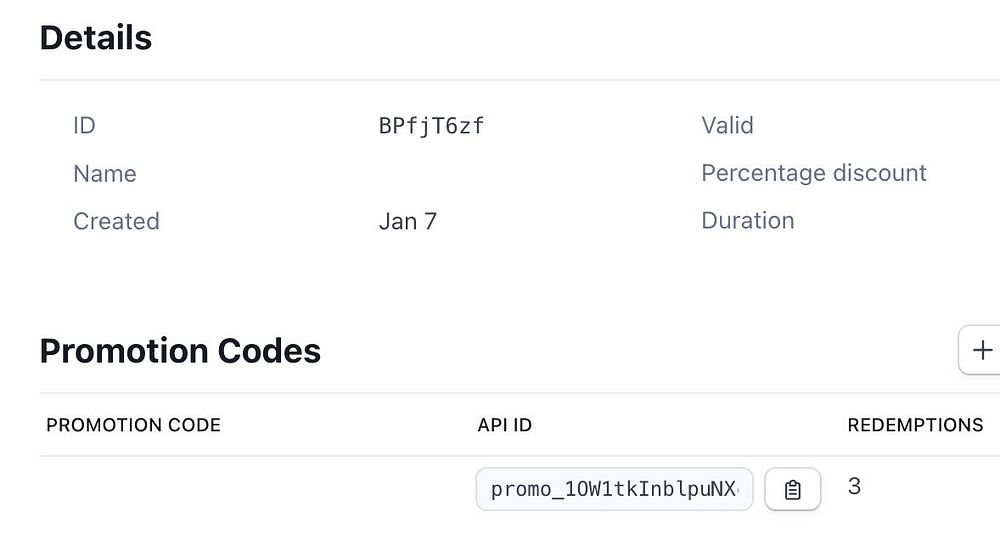Click the redemptions count of 3
1000x552 pixels.
click(x=854, y=487)
